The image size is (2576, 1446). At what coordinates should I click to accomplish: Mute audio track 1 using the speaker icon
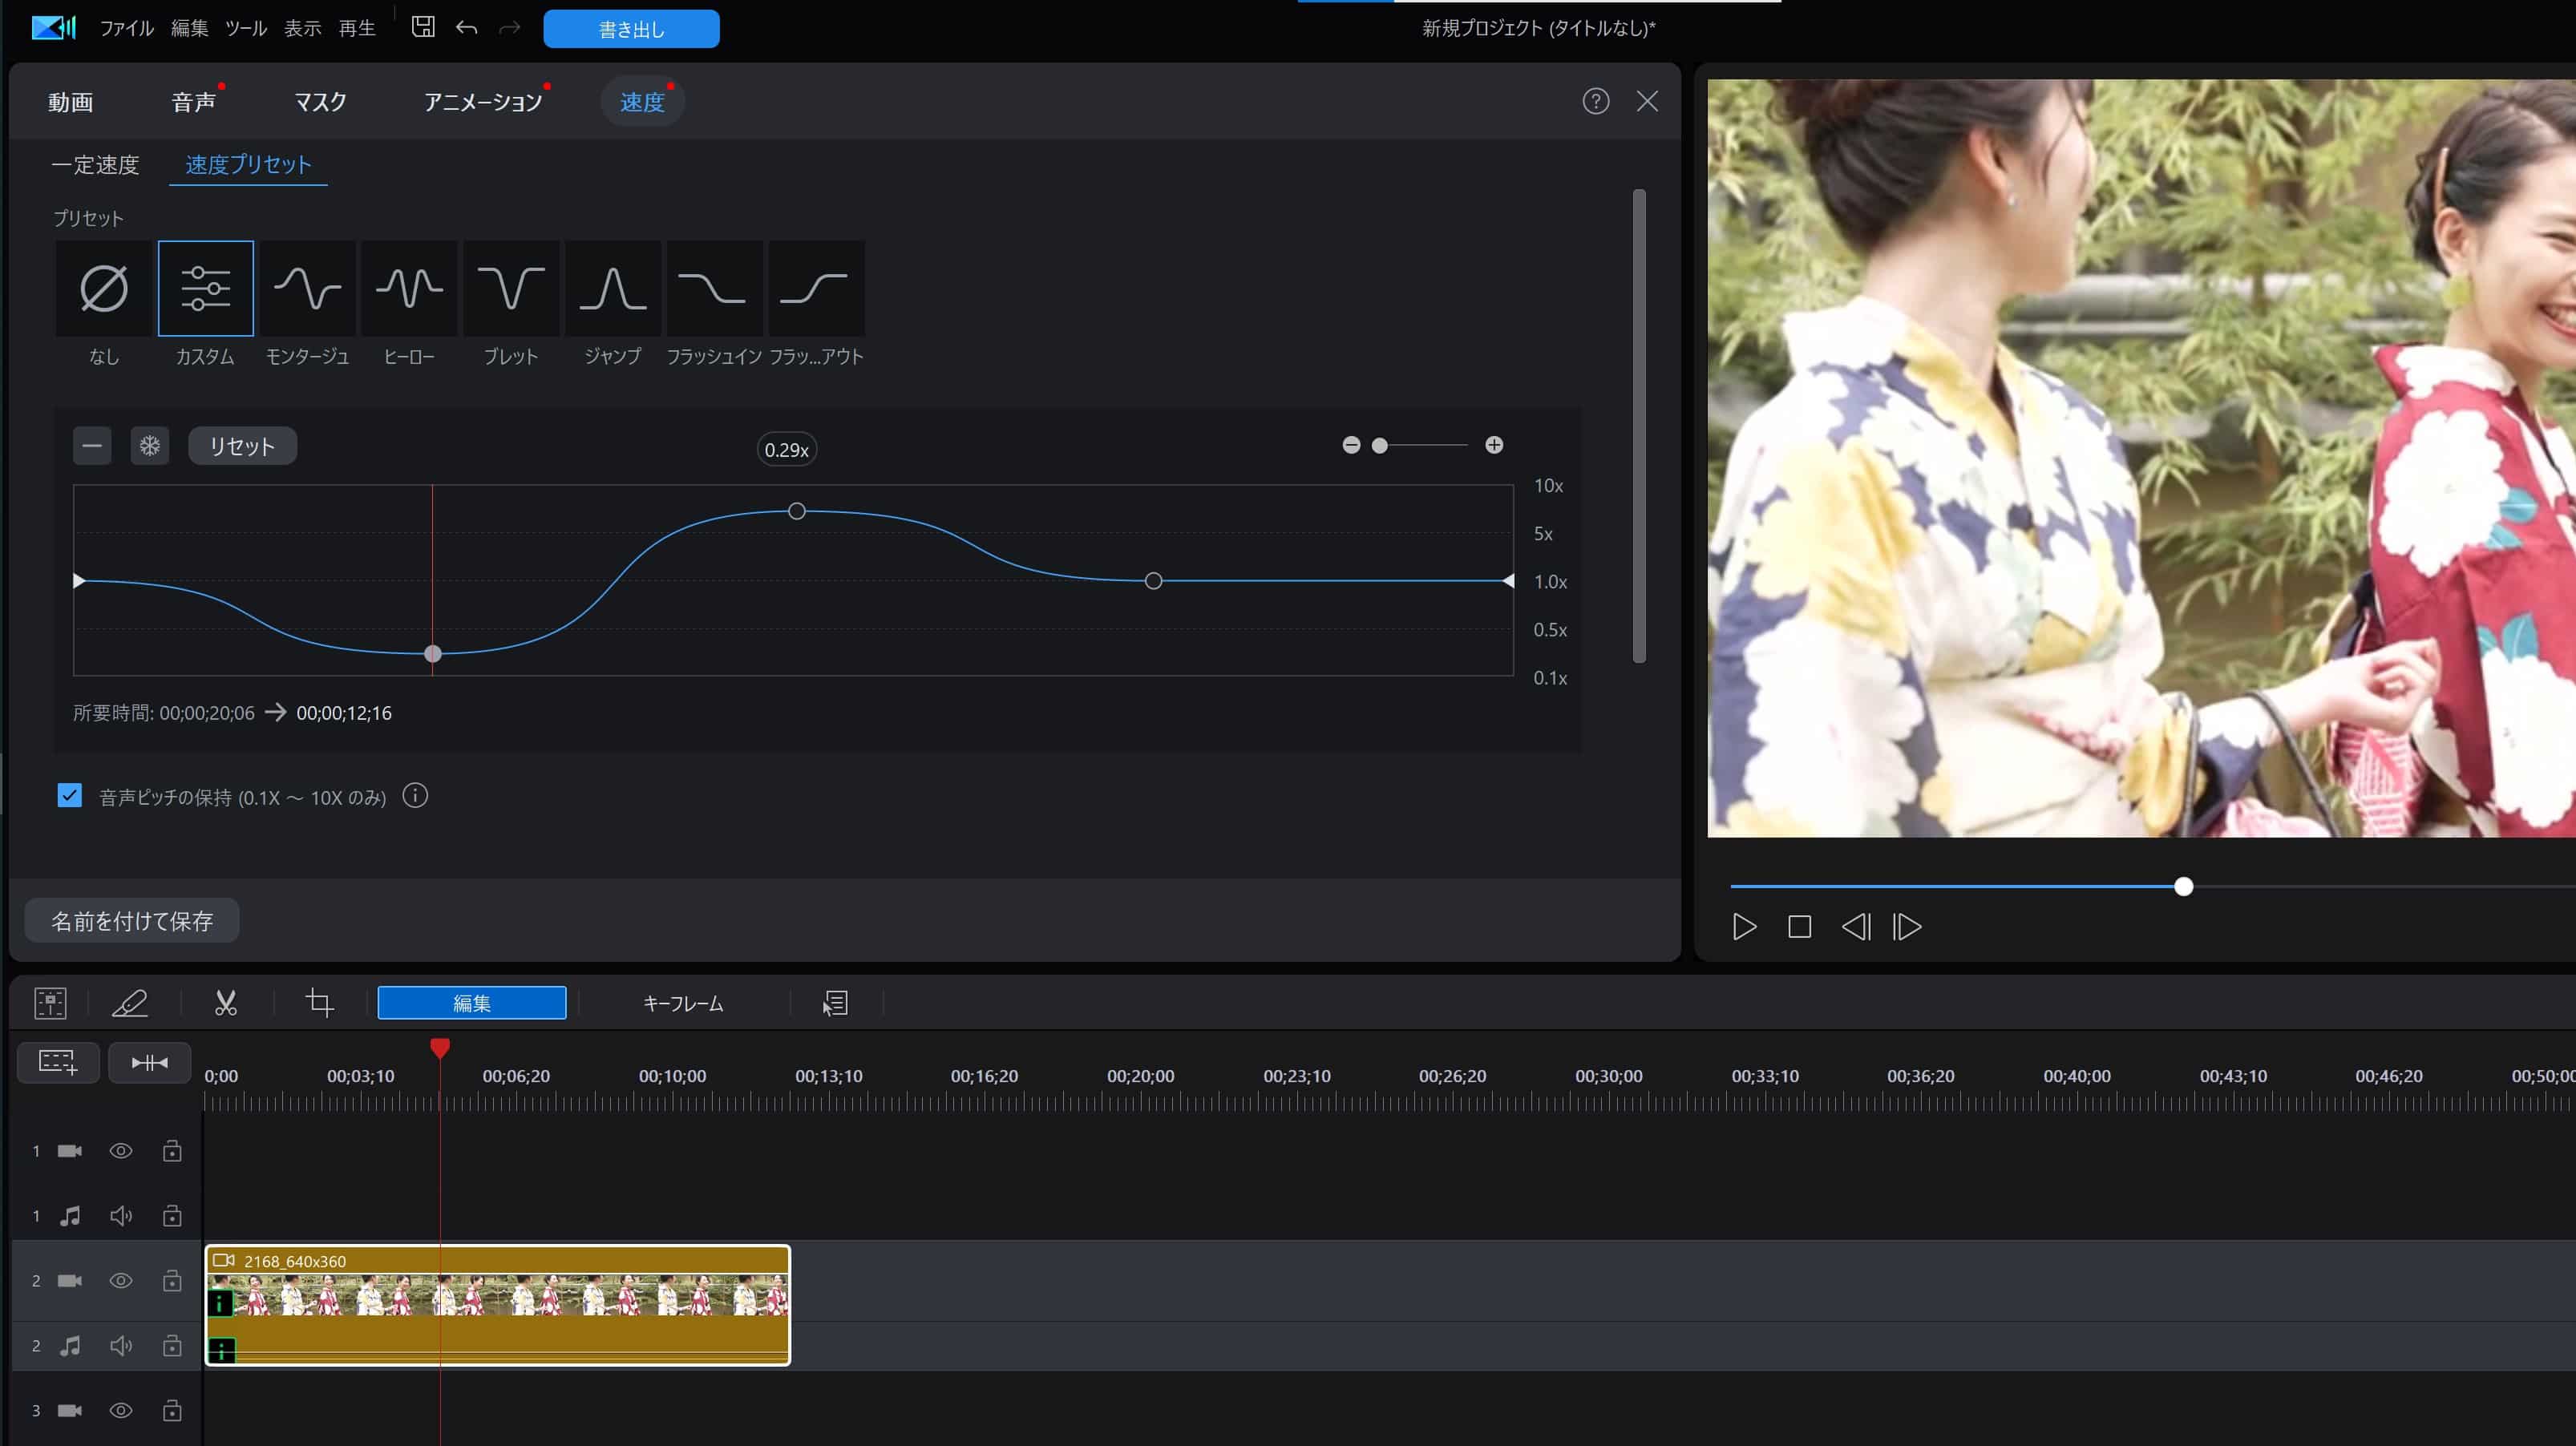[x=121, y=1216]
